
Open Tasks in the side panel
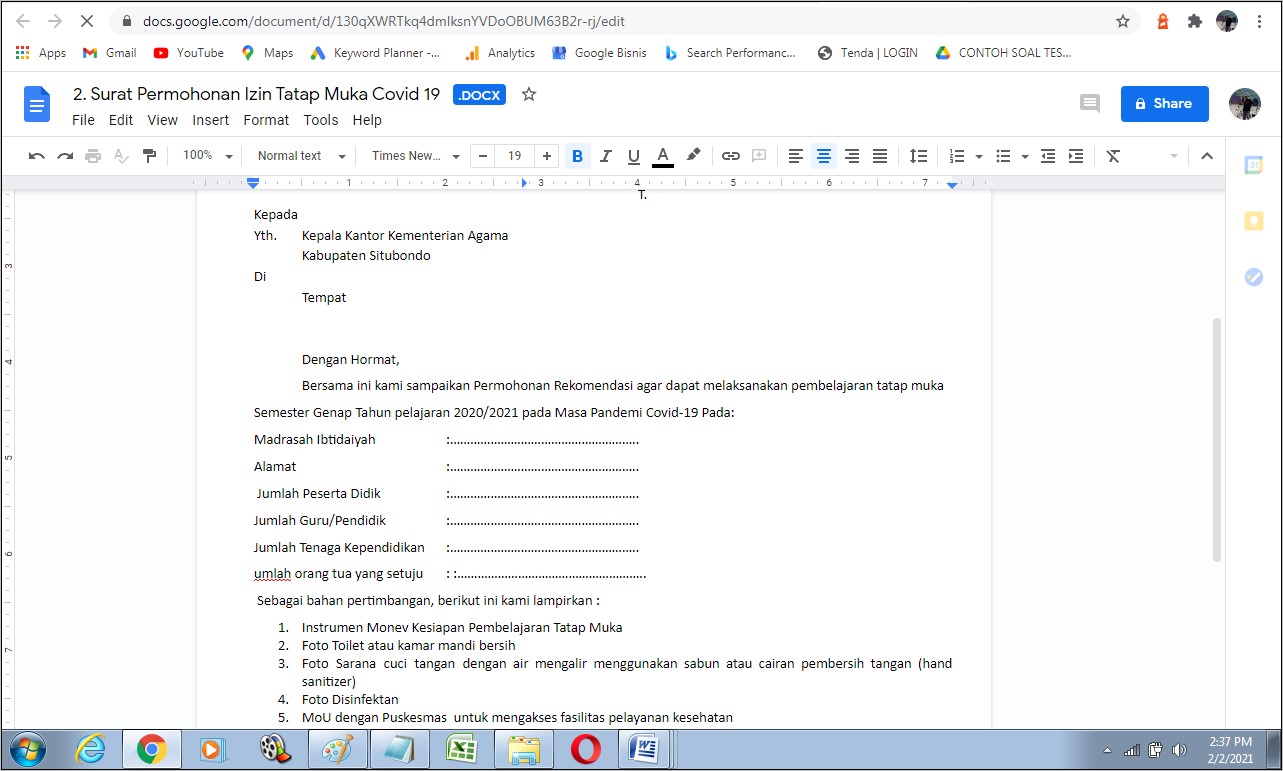click(x=1253, y=277)
